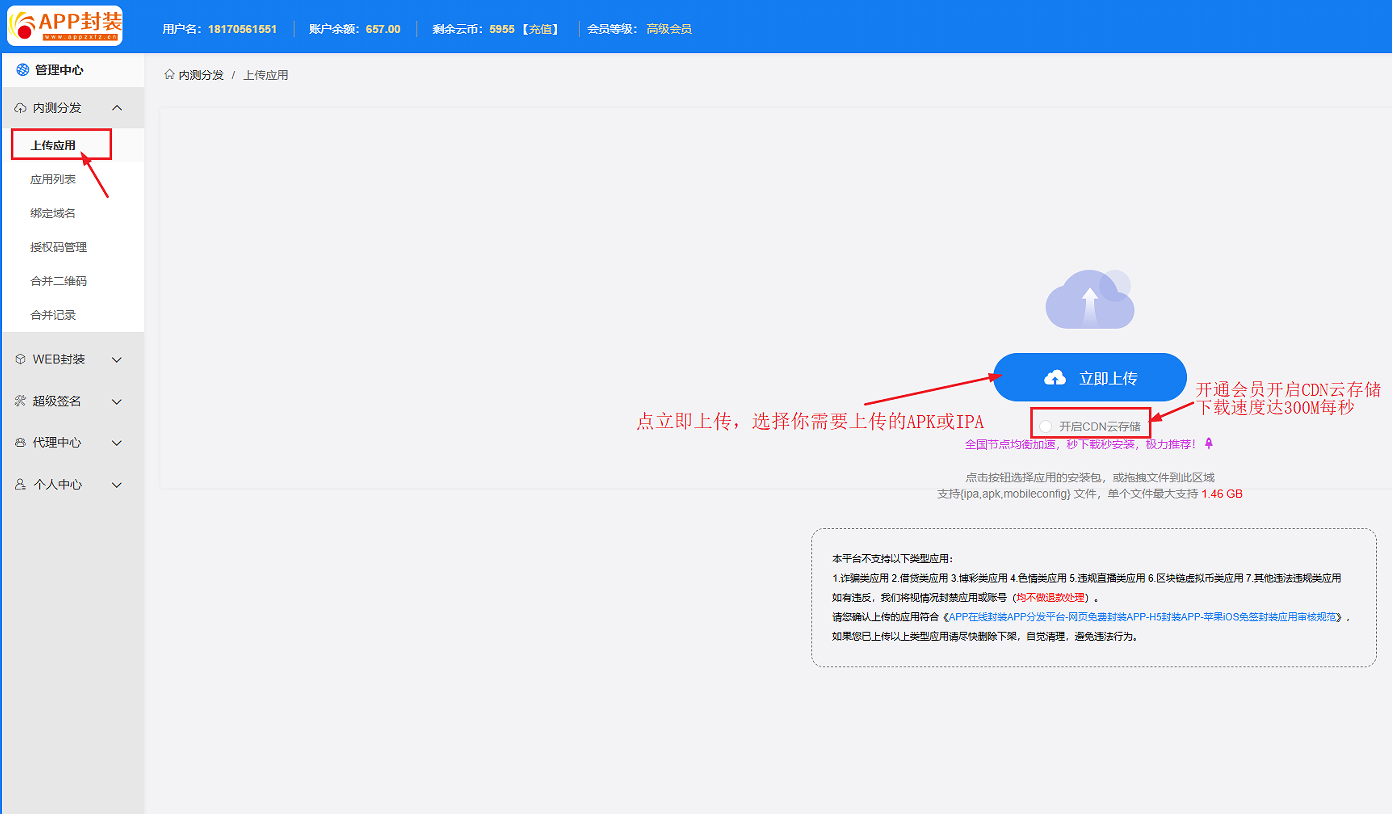Screen dimensions: 1392x814
Task: Select 授权码管理 menu item
Action: (58, 247)
